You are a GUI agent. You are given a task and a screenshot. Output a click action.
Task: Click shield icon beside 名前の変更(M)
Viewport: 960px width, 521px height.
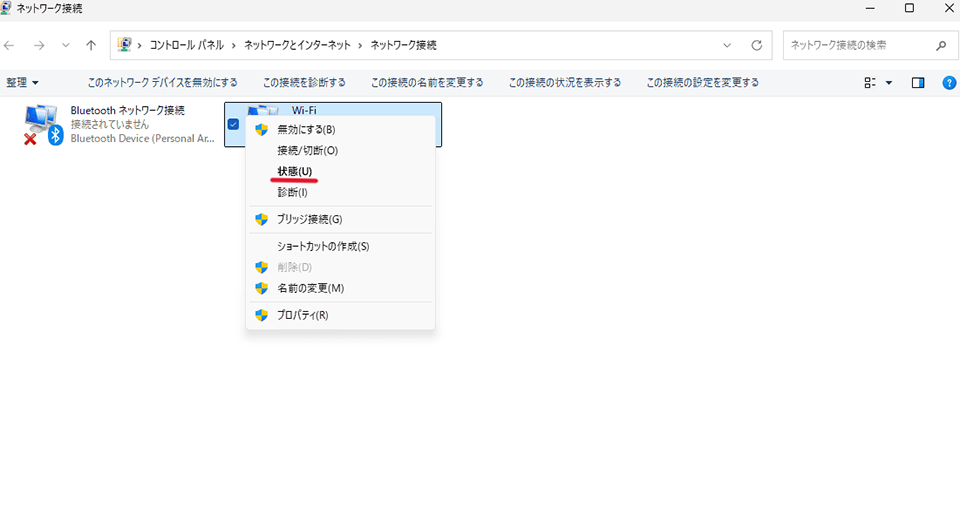click(261, 288)
